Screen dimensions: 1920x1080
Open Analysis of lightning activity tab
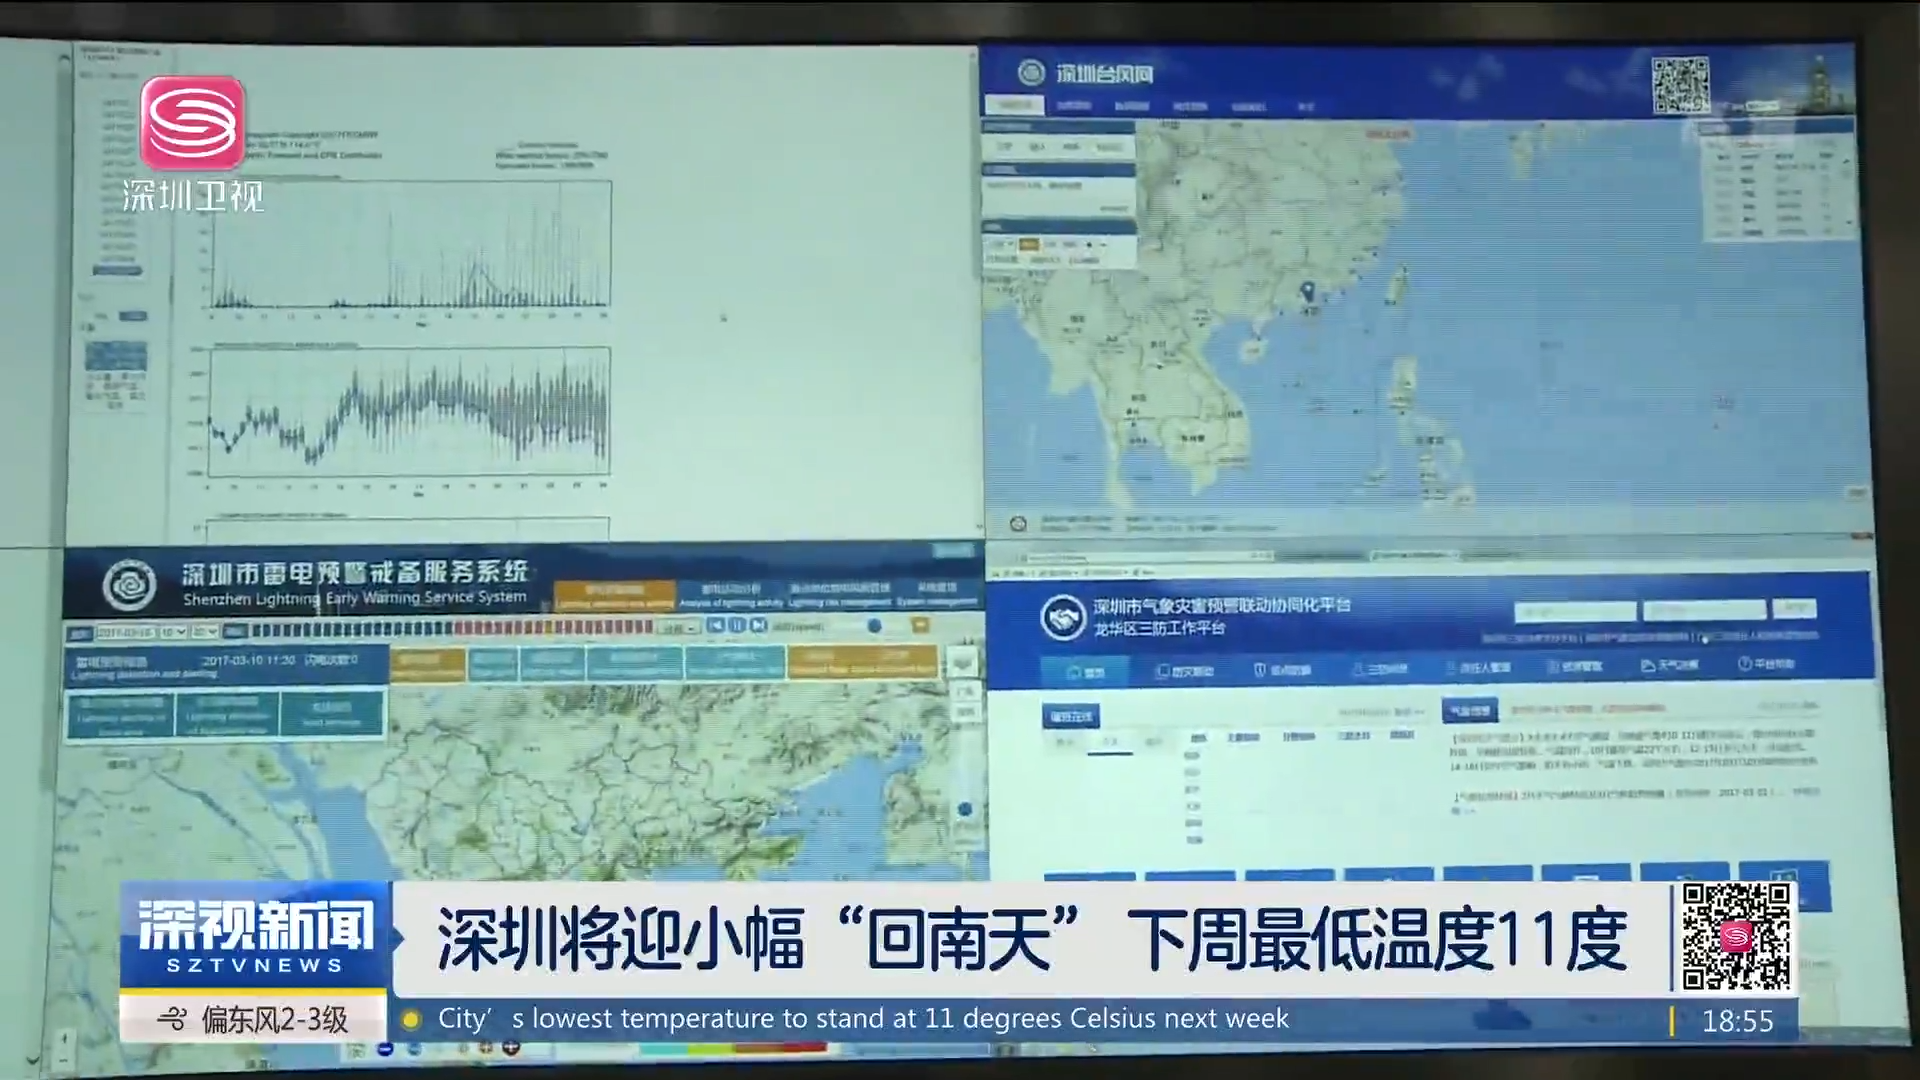point(731,595)
